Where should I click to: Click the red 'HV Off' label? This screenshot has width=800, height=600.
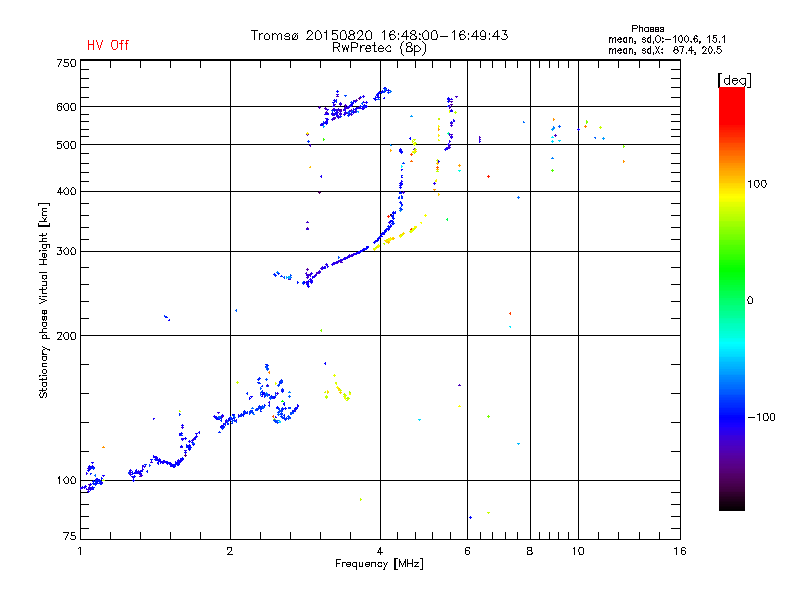pyautogui.click(x=108, y=45)
